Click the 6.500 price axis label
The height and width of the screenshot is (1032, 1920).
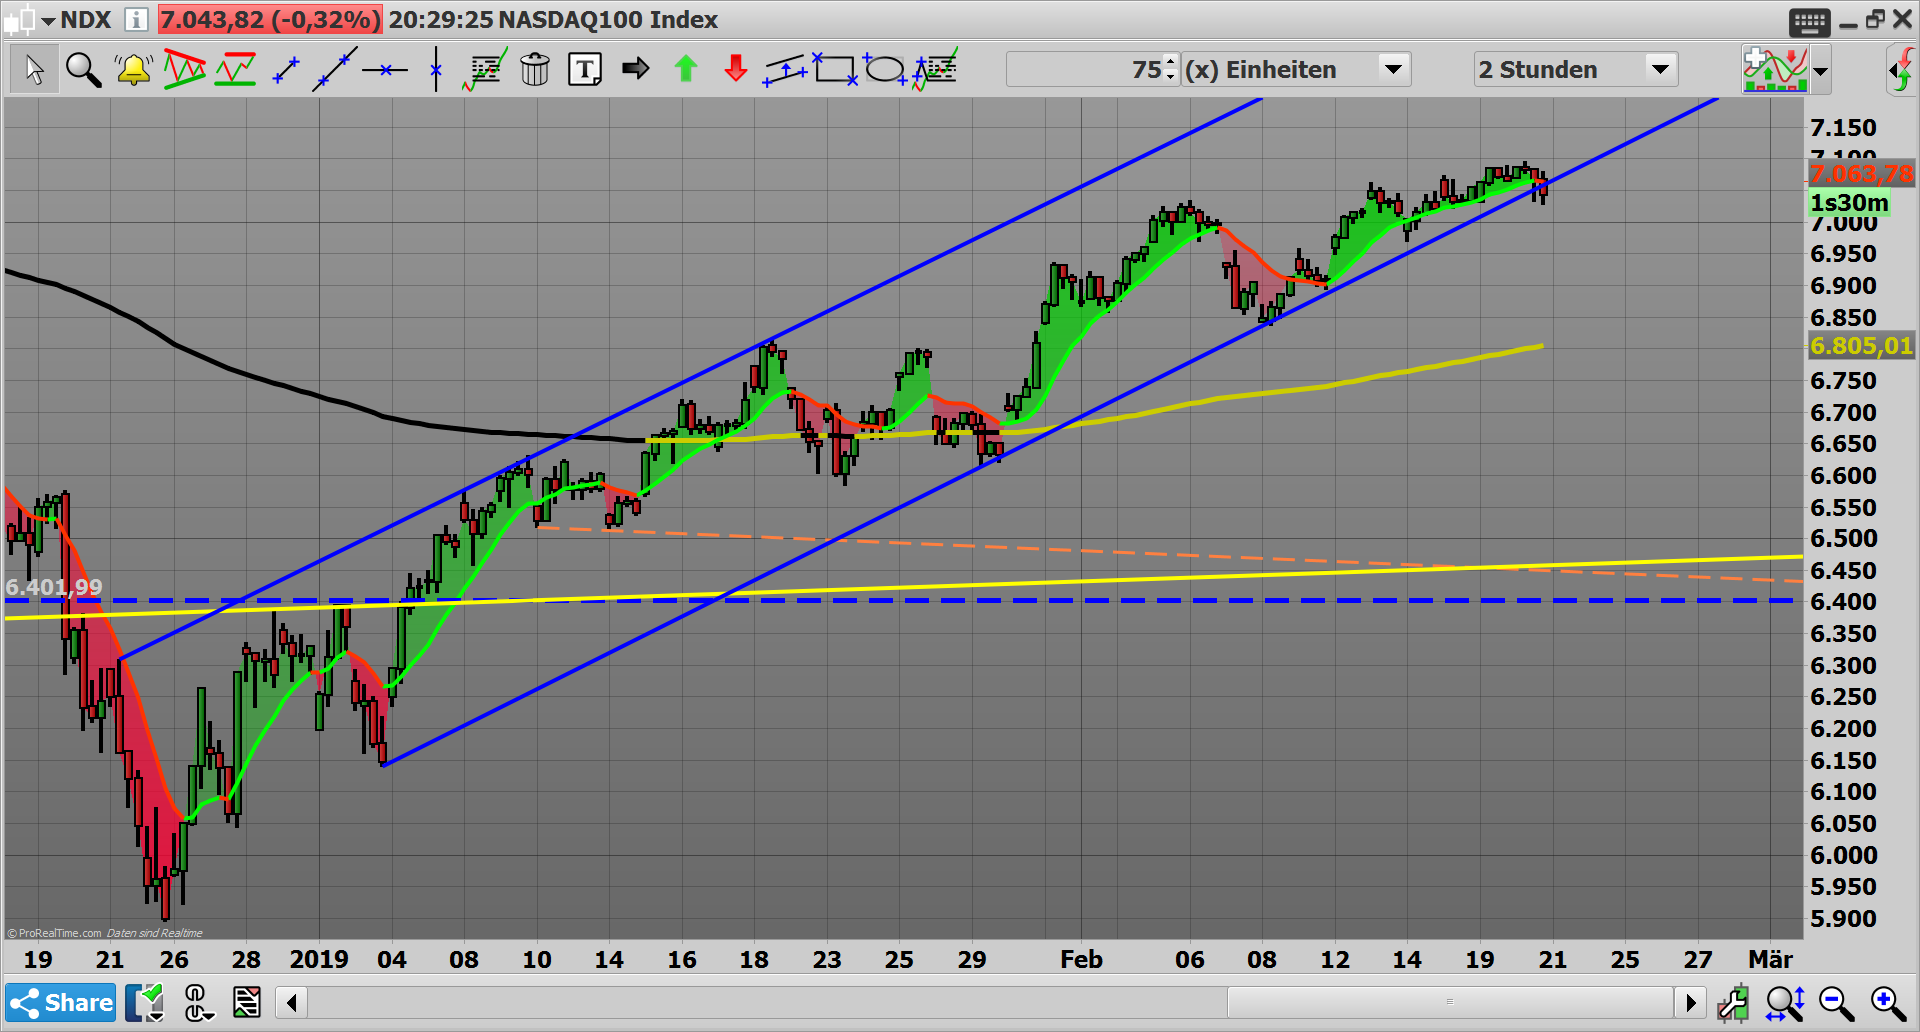point(1844,539)
